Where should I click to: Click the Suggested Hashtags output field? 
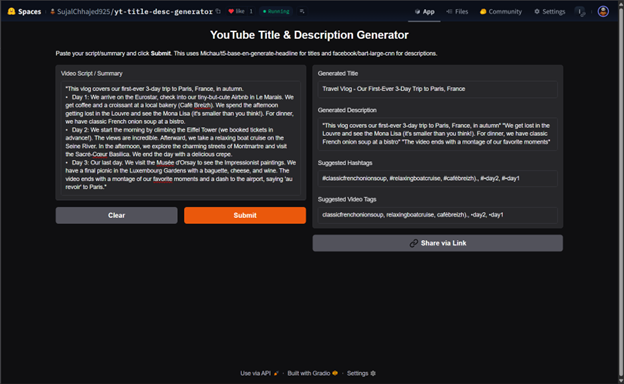[437, 178]
